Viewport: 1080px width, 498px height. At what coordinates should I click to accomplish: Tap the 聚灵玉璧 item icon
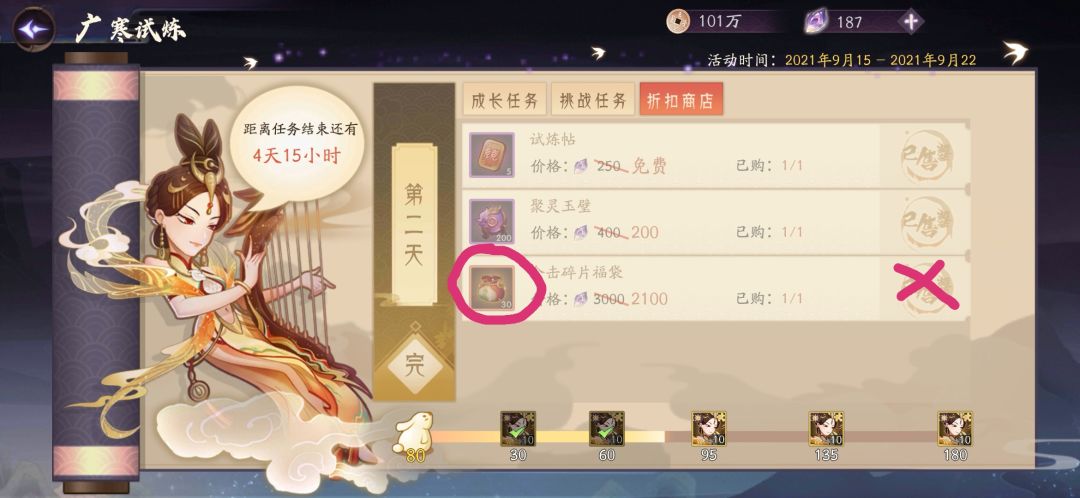492,221
